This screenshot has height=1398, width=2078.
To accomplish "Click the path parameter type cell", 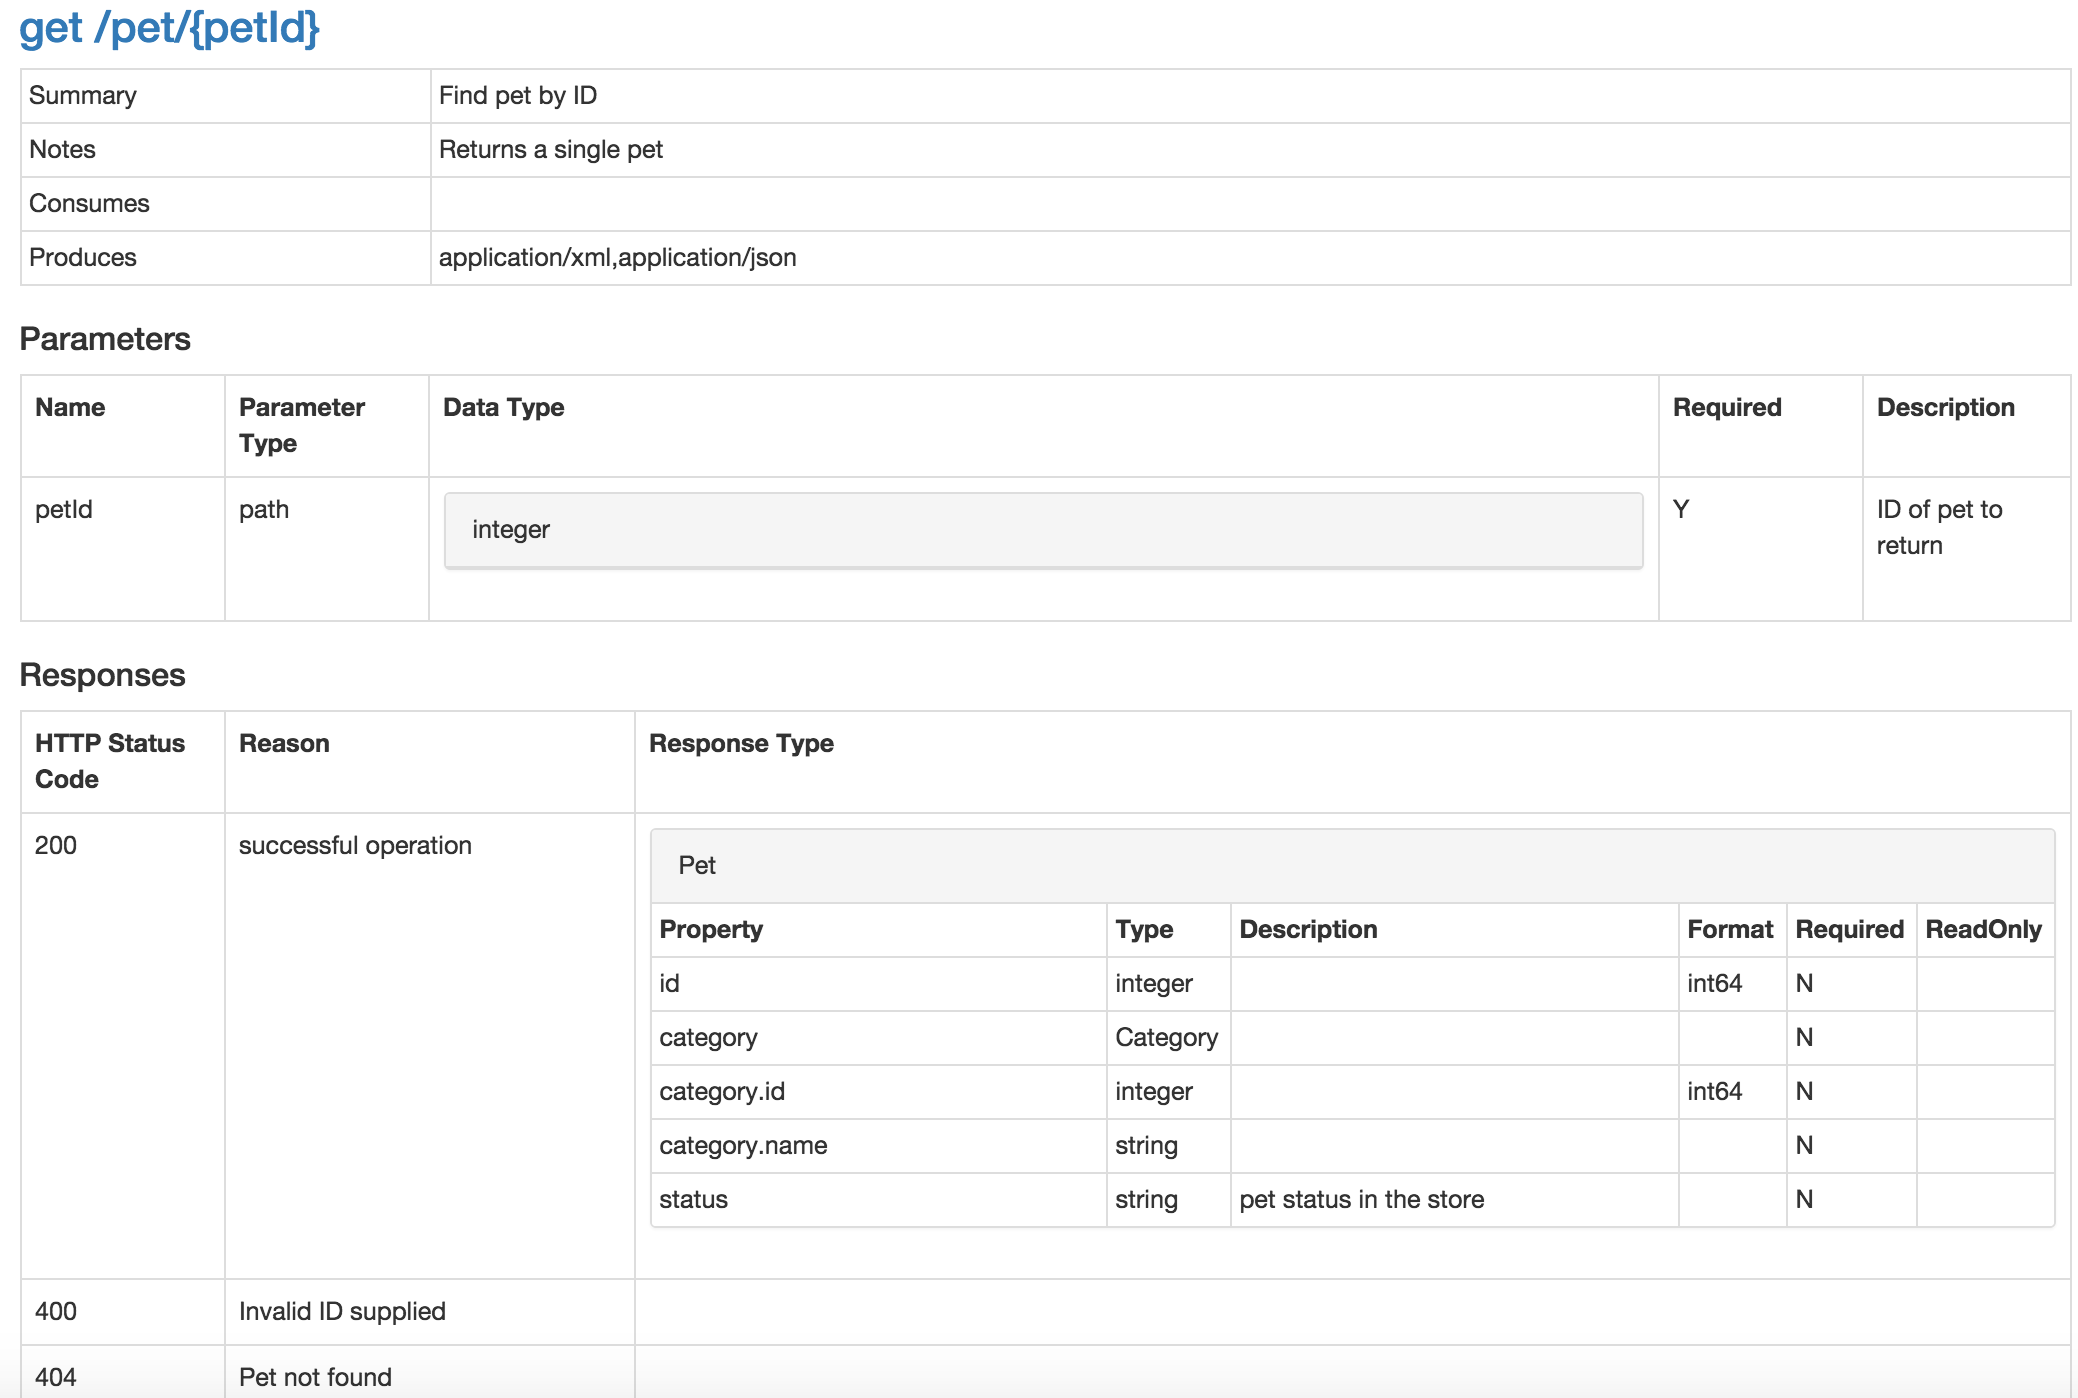I will (x=264, y=510).
